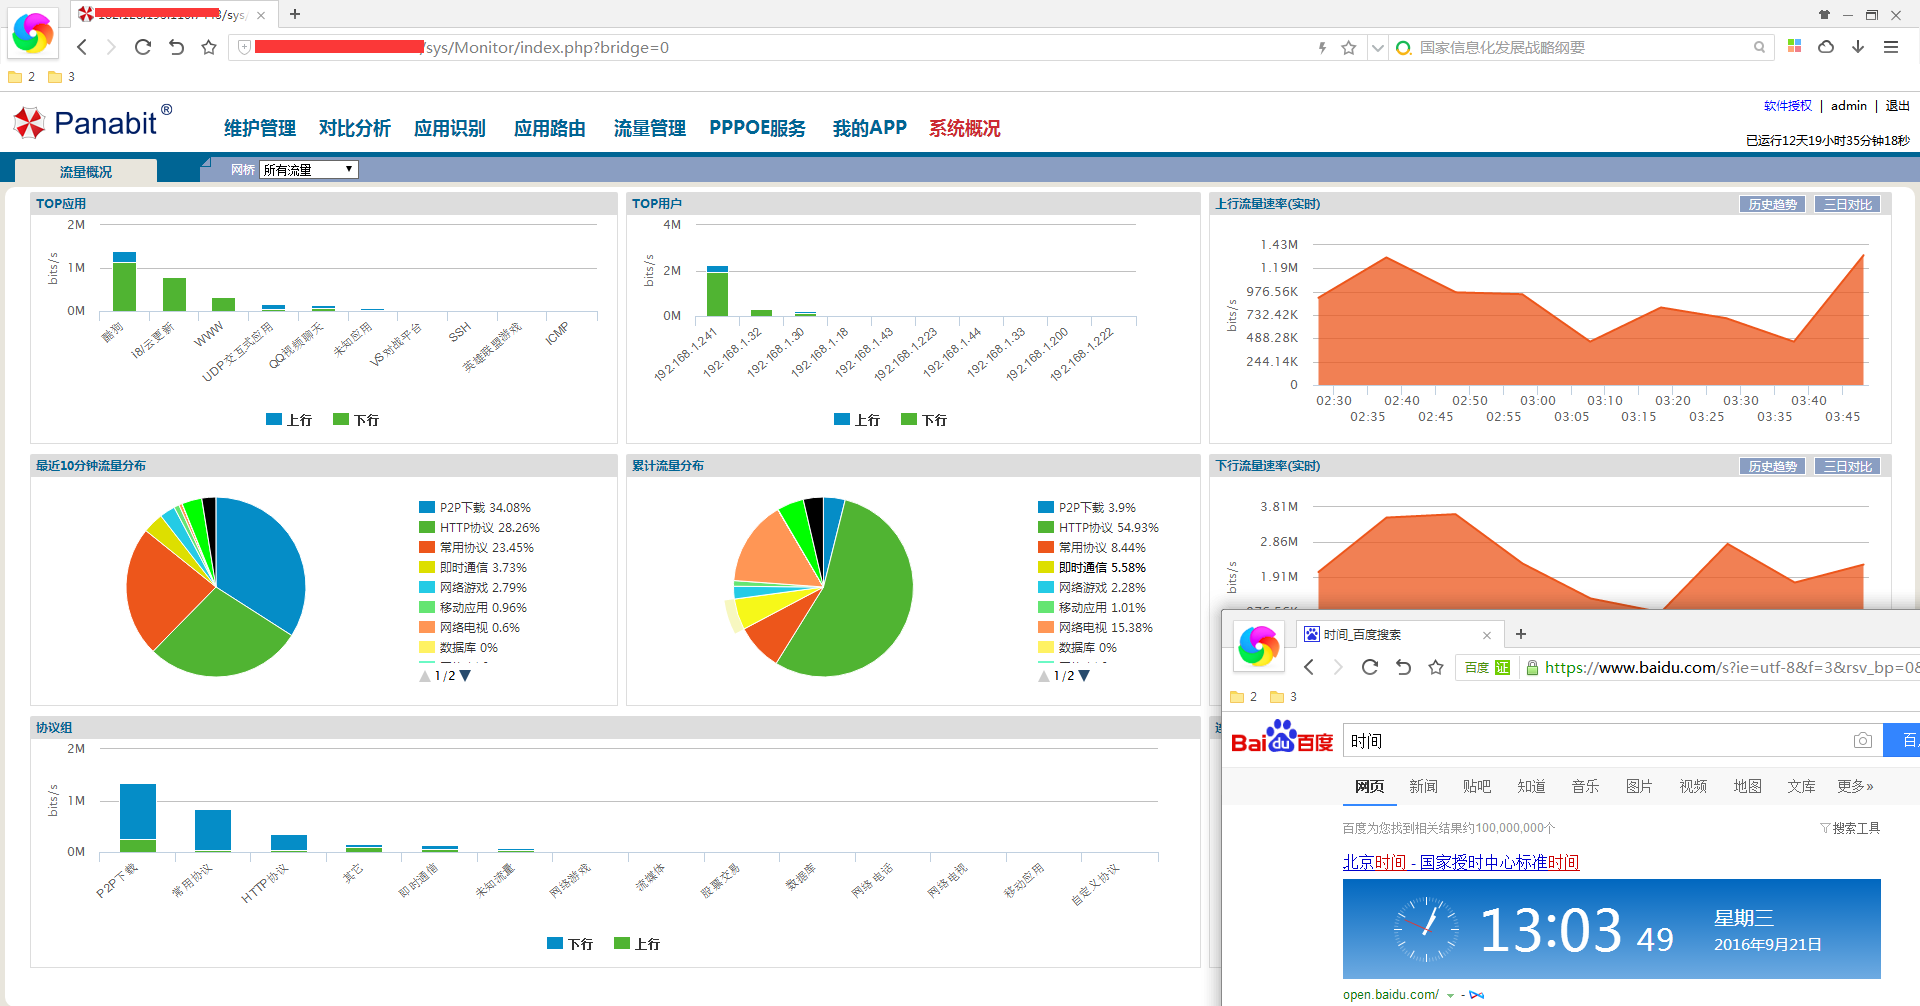Open 搜索工具 filter in Baidu
This screenshot has width=1920, height=1006.
[x=1850, y=828]
